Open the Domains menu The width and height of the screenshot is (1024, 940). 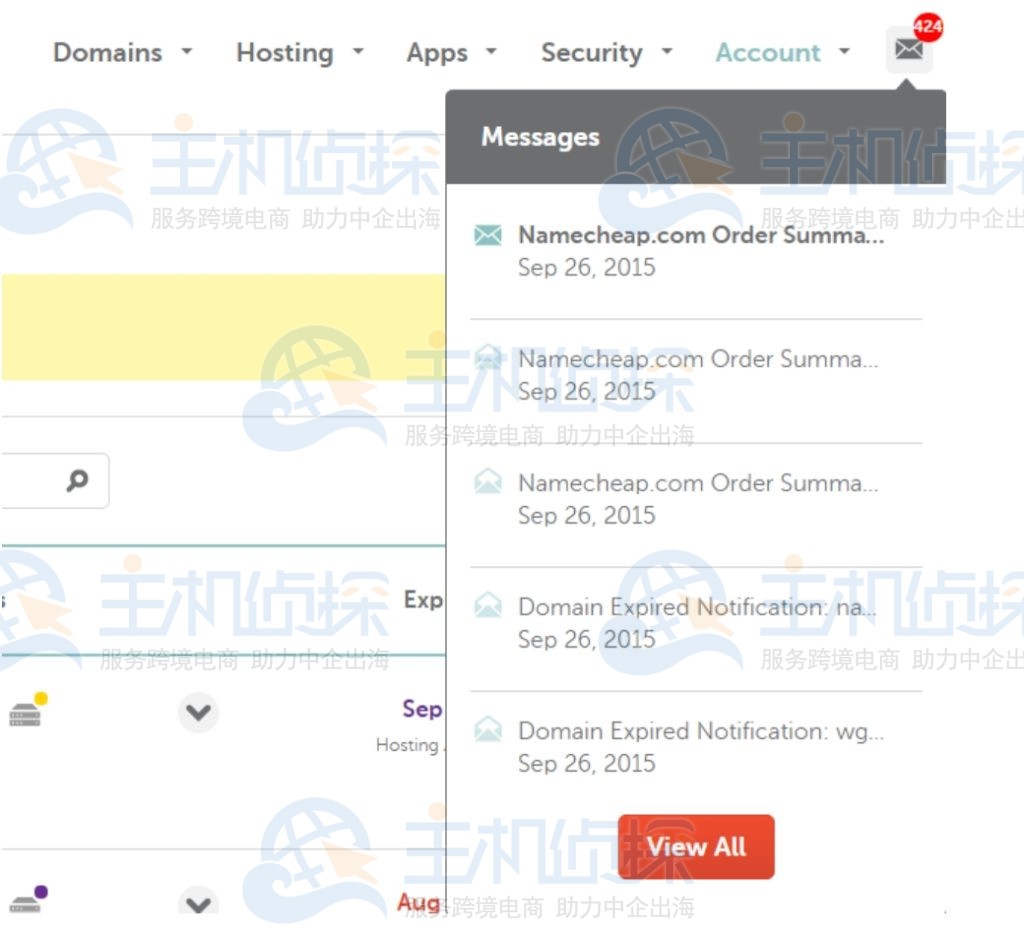107,52
